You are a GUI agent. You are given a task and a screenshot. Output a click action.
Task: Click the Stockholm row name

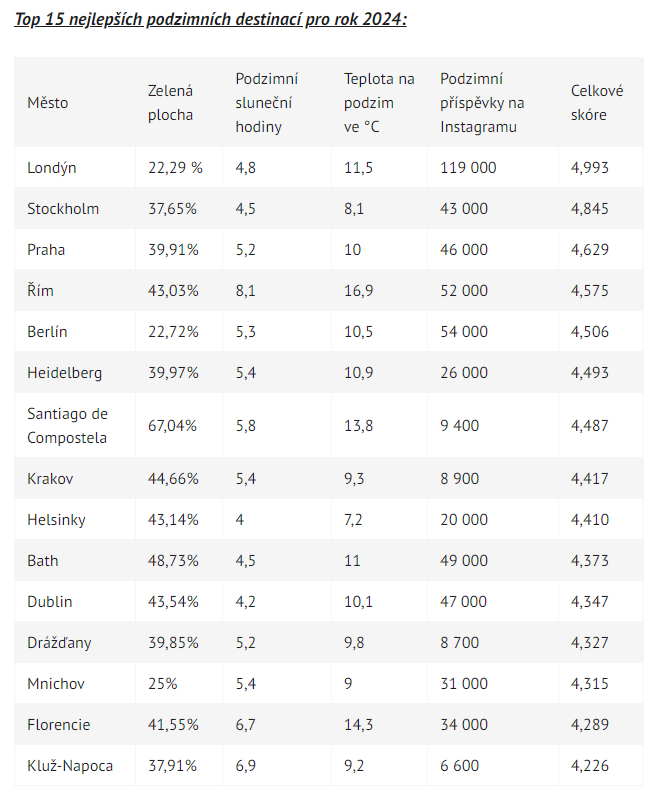[63, 209]
